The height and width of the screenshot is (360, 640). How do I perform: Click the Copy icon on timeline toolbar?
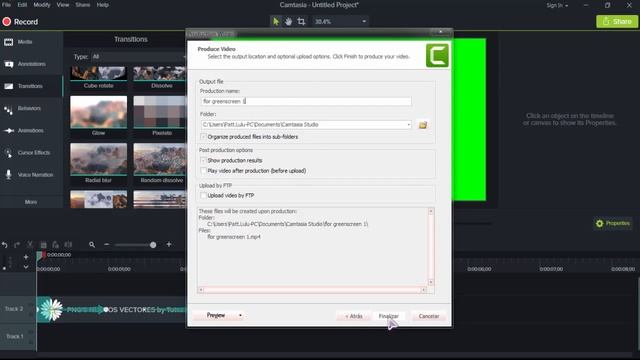point(43,245)
